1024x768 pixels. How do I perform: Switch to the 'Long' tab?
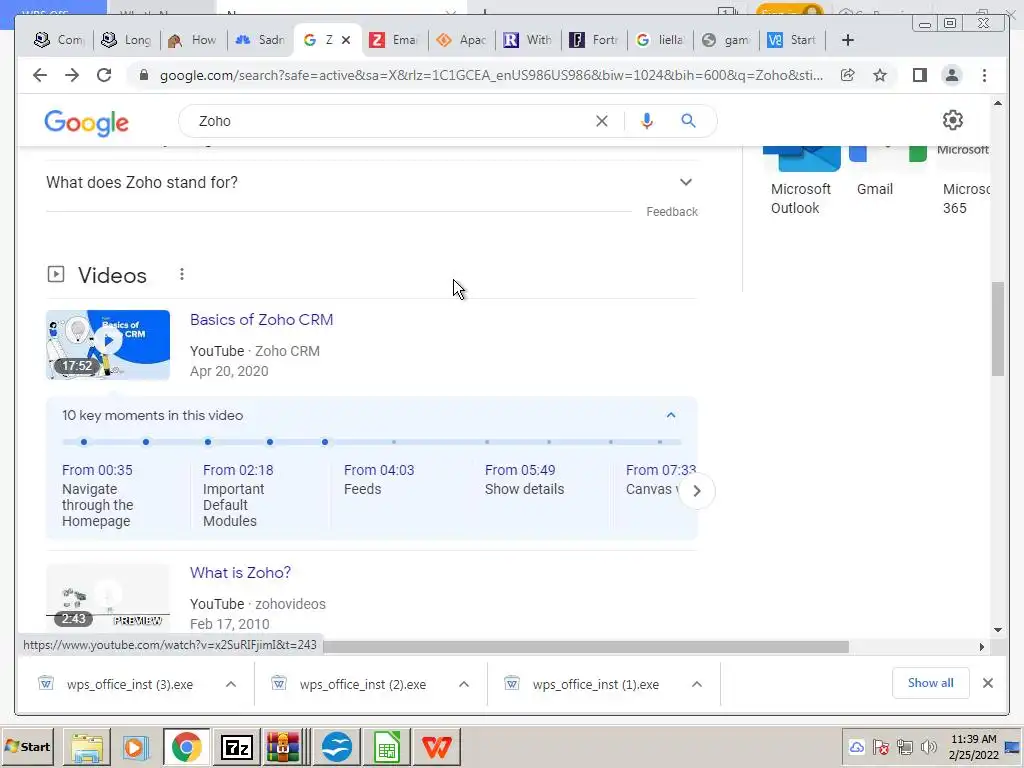127,40
